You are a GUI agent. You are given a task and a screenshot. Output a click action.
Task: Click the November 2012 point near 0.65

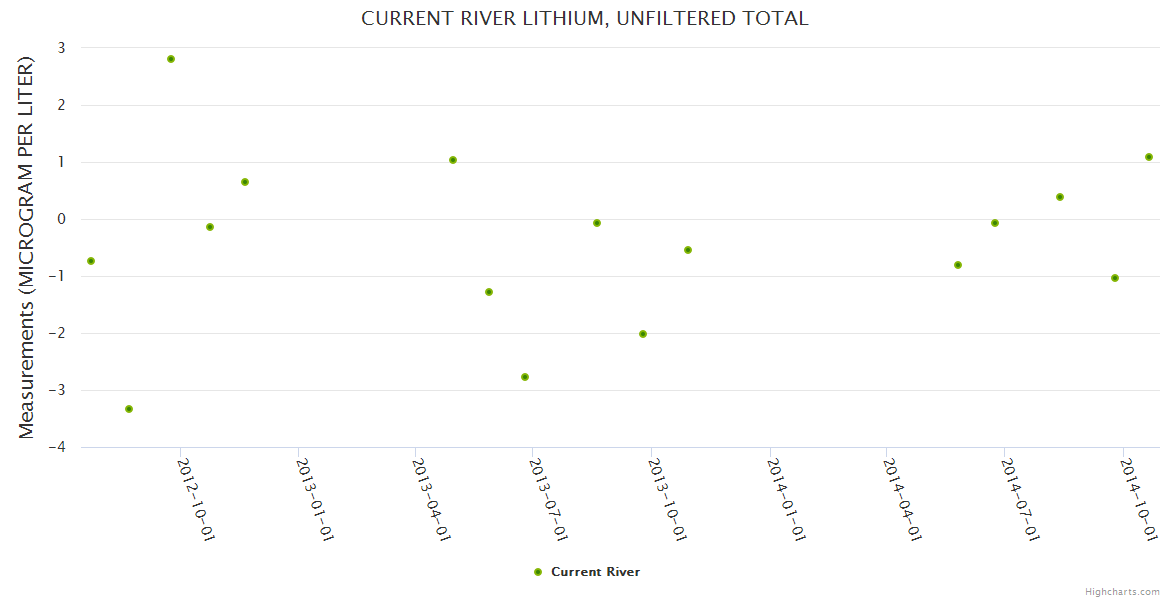click(245, 182)
